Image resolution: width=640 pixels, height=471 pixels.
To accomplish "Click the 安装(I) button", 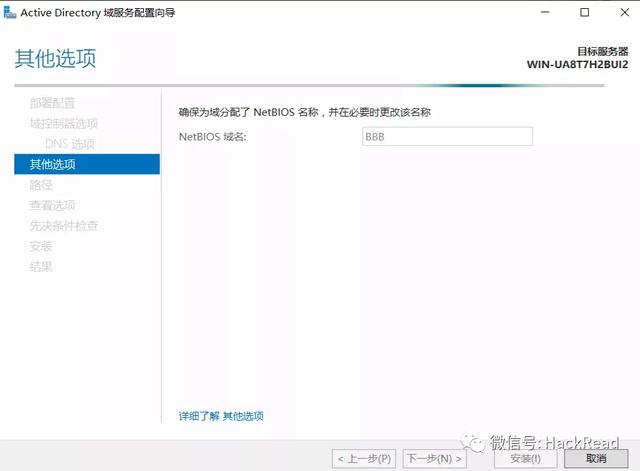I will 525,459.
